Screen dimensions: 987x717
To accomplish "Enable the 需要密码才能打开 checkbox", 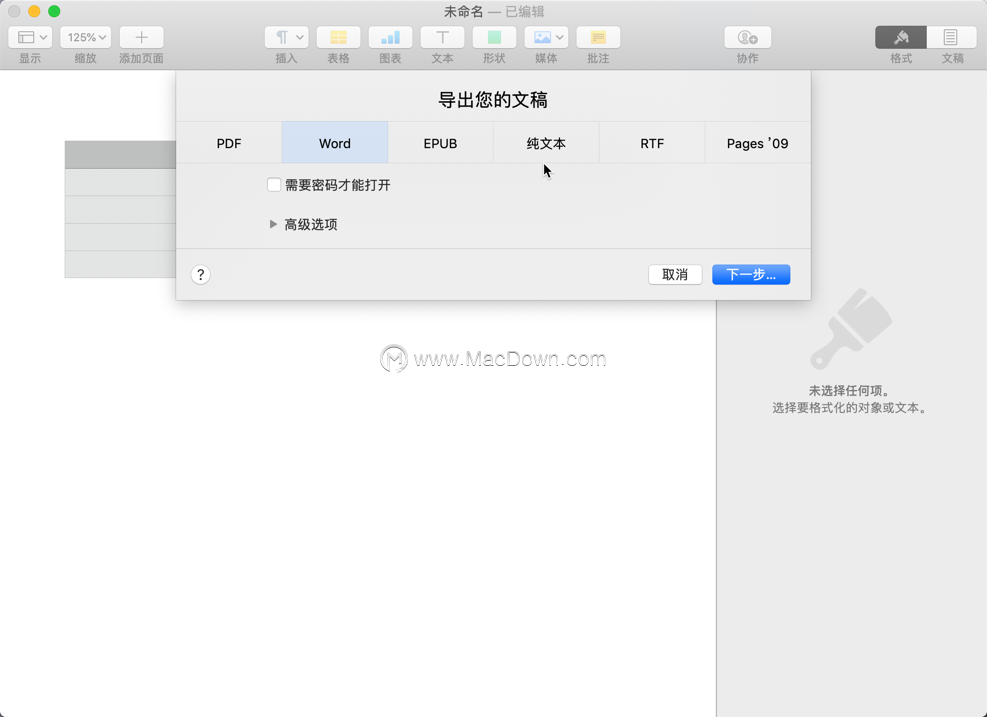I will [274, 184].
